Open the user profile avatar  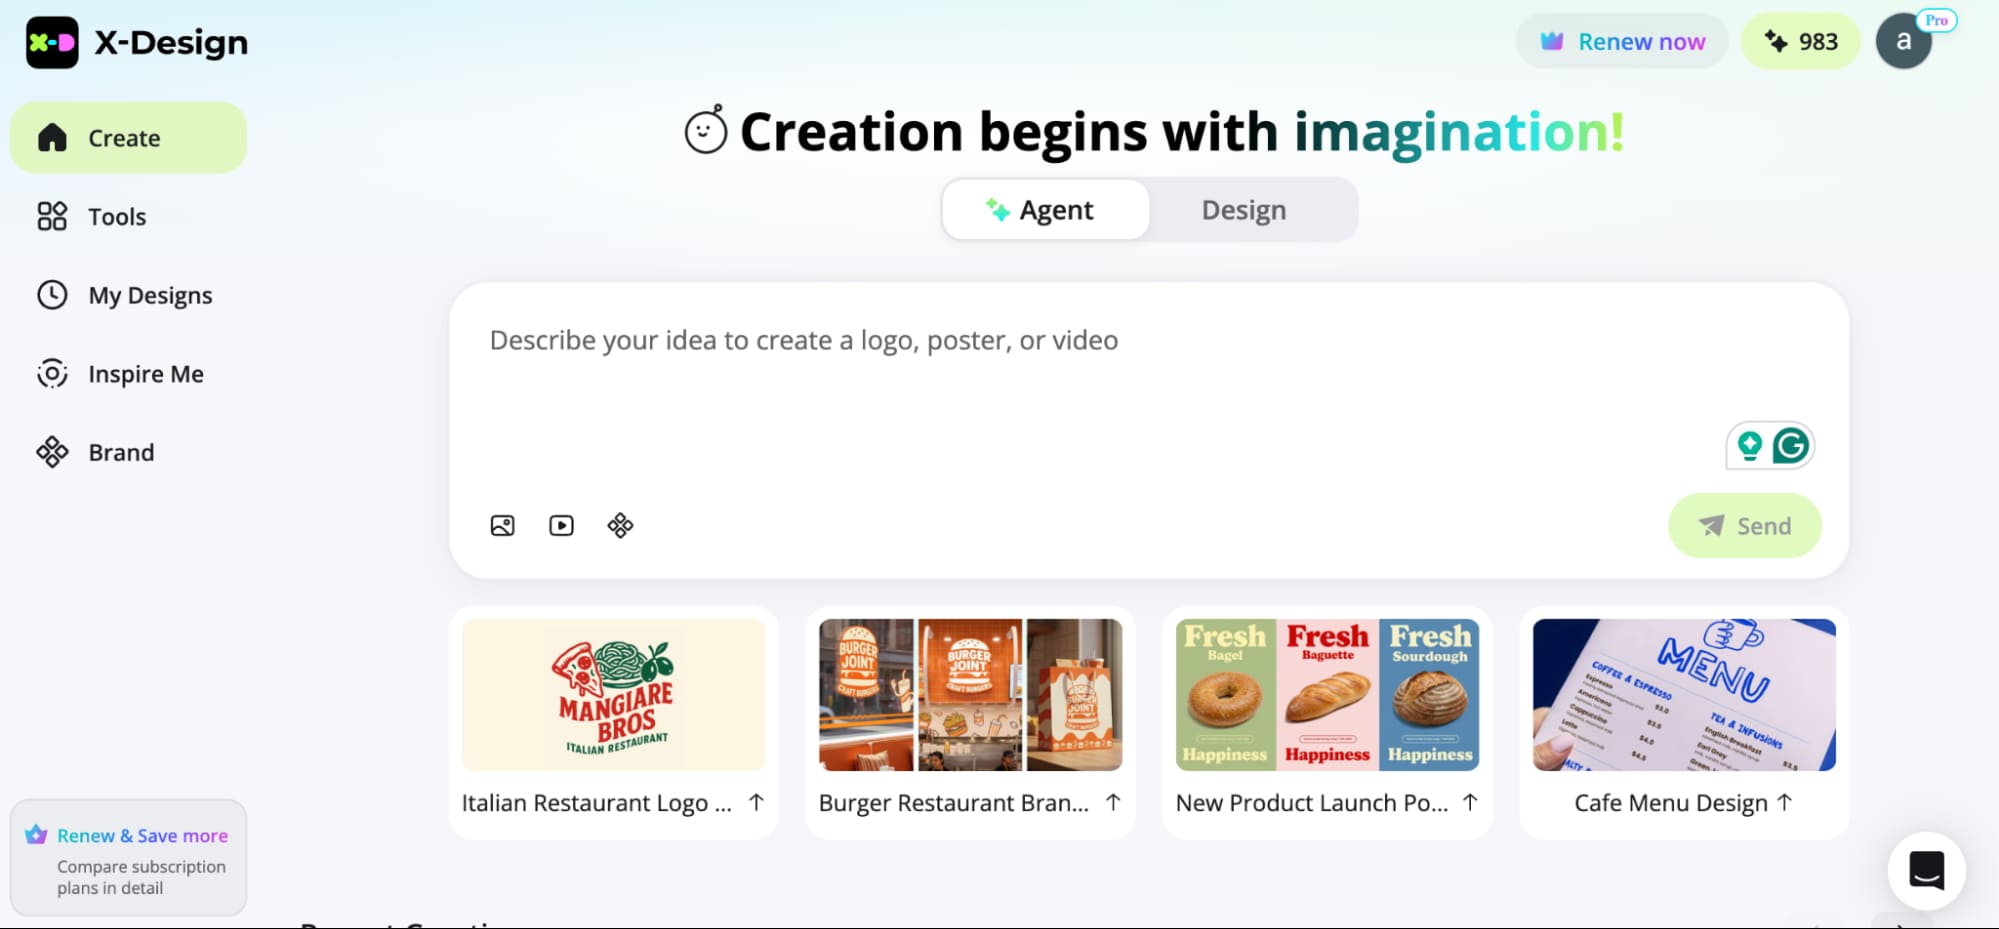pos(1903,42)
